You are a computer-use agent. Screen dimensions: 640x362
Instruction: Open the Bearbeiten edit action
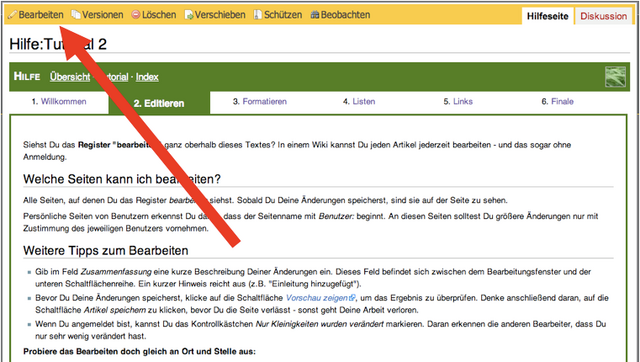coord(41,15)
